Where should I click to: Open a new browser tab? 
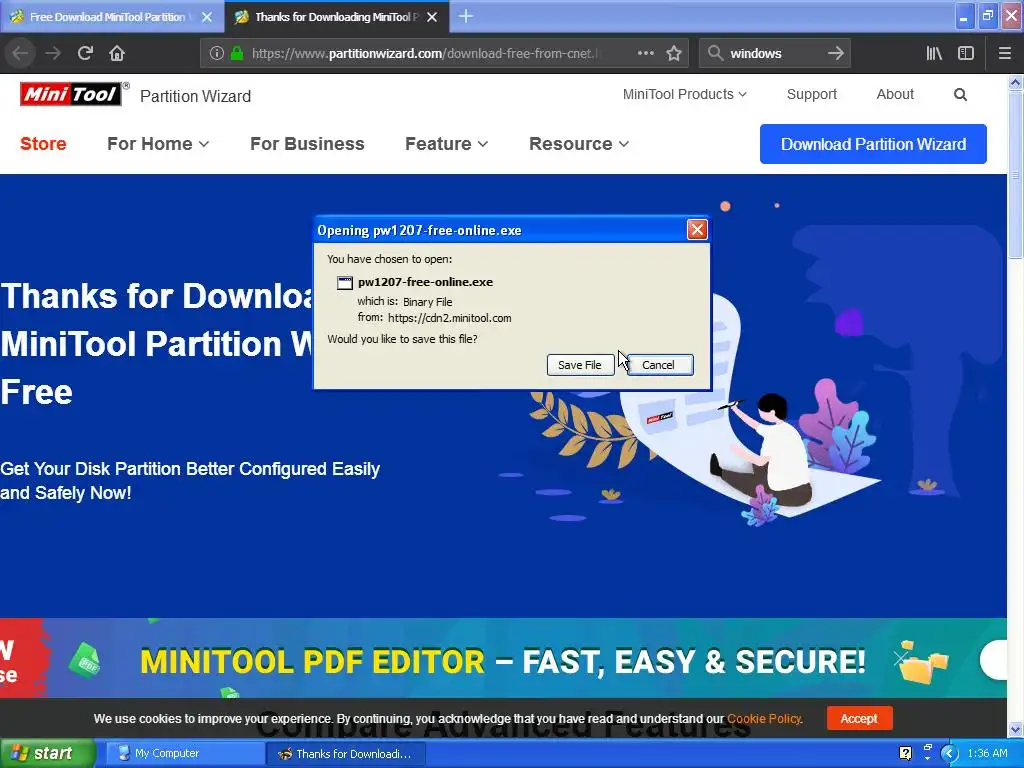click(x=466, y=16)
